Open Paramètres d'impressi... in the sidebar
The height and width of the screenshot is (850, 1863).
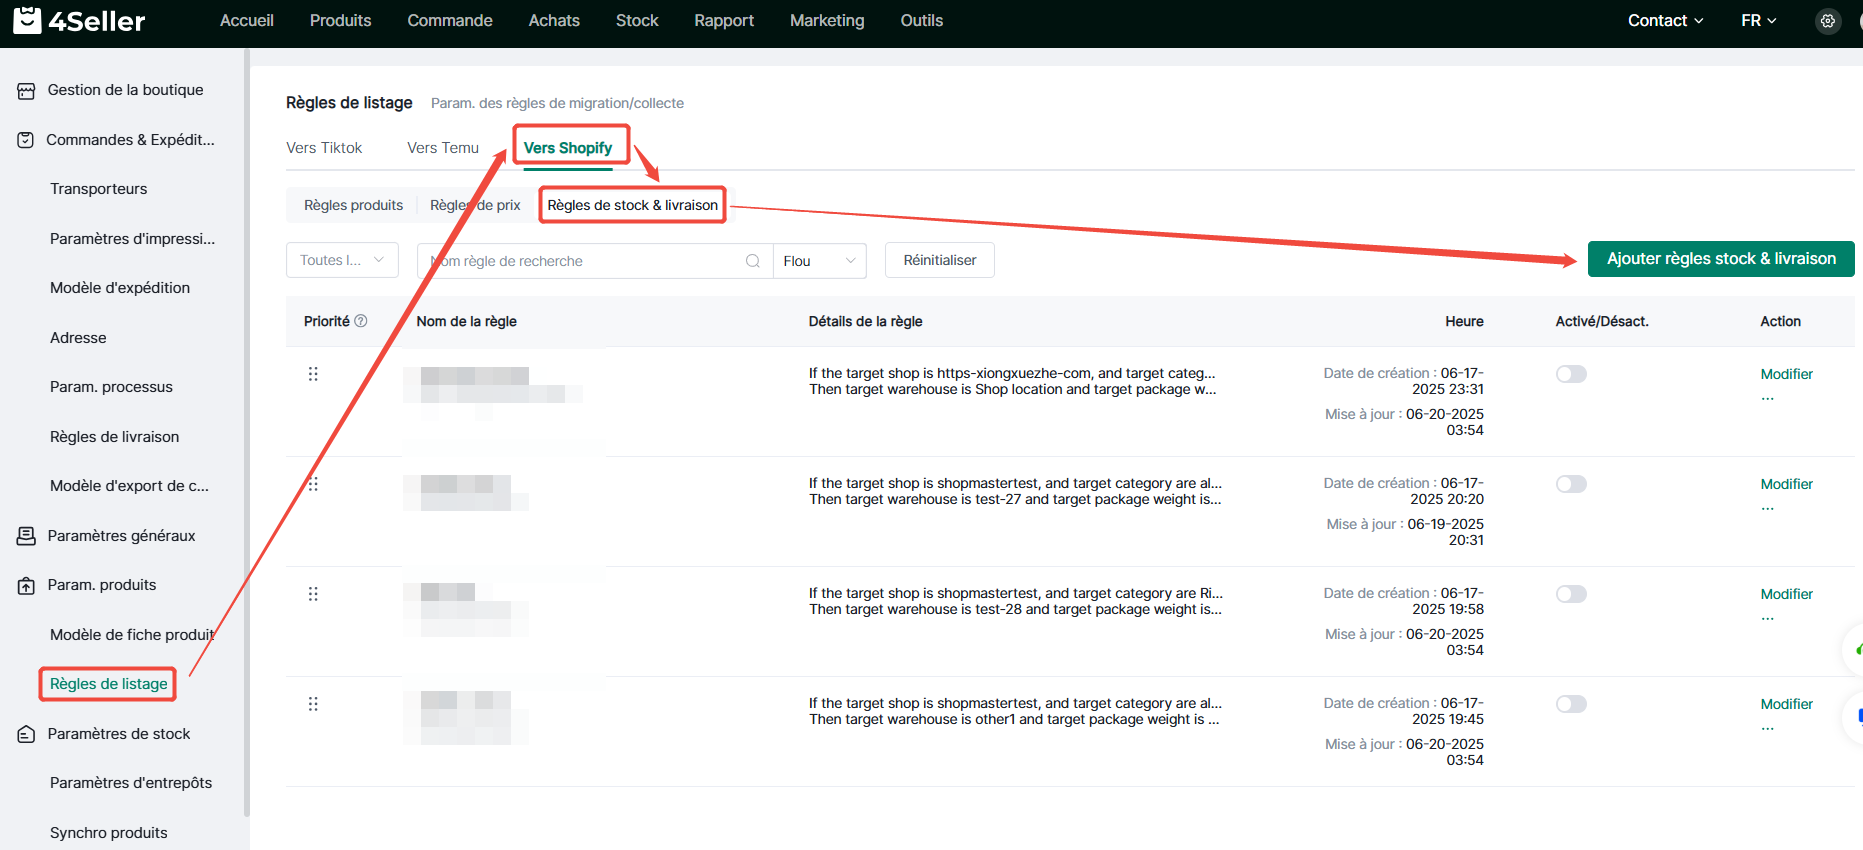(x=132, y=239)
